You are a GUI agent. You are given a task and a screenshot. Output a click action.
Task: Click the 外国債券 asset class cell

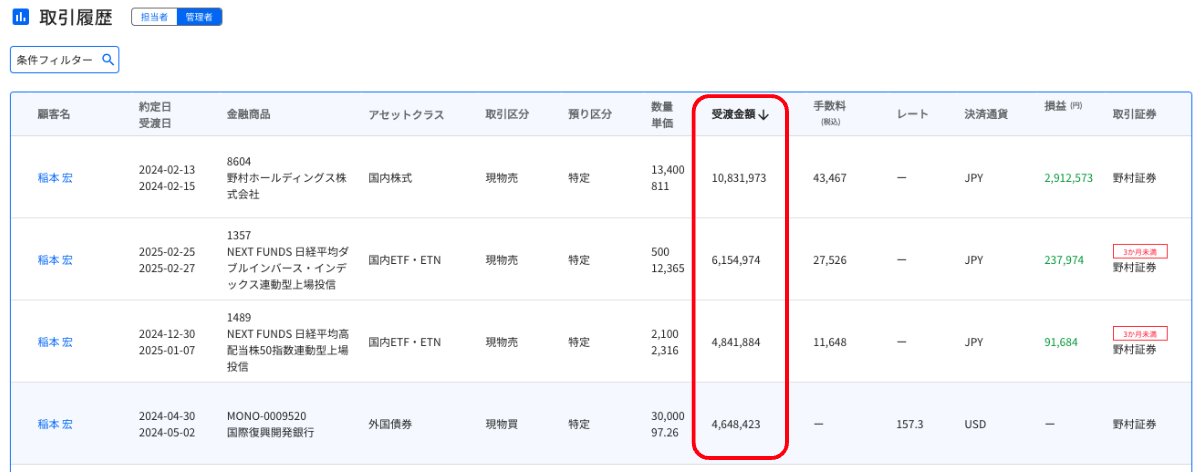[390, 424]
